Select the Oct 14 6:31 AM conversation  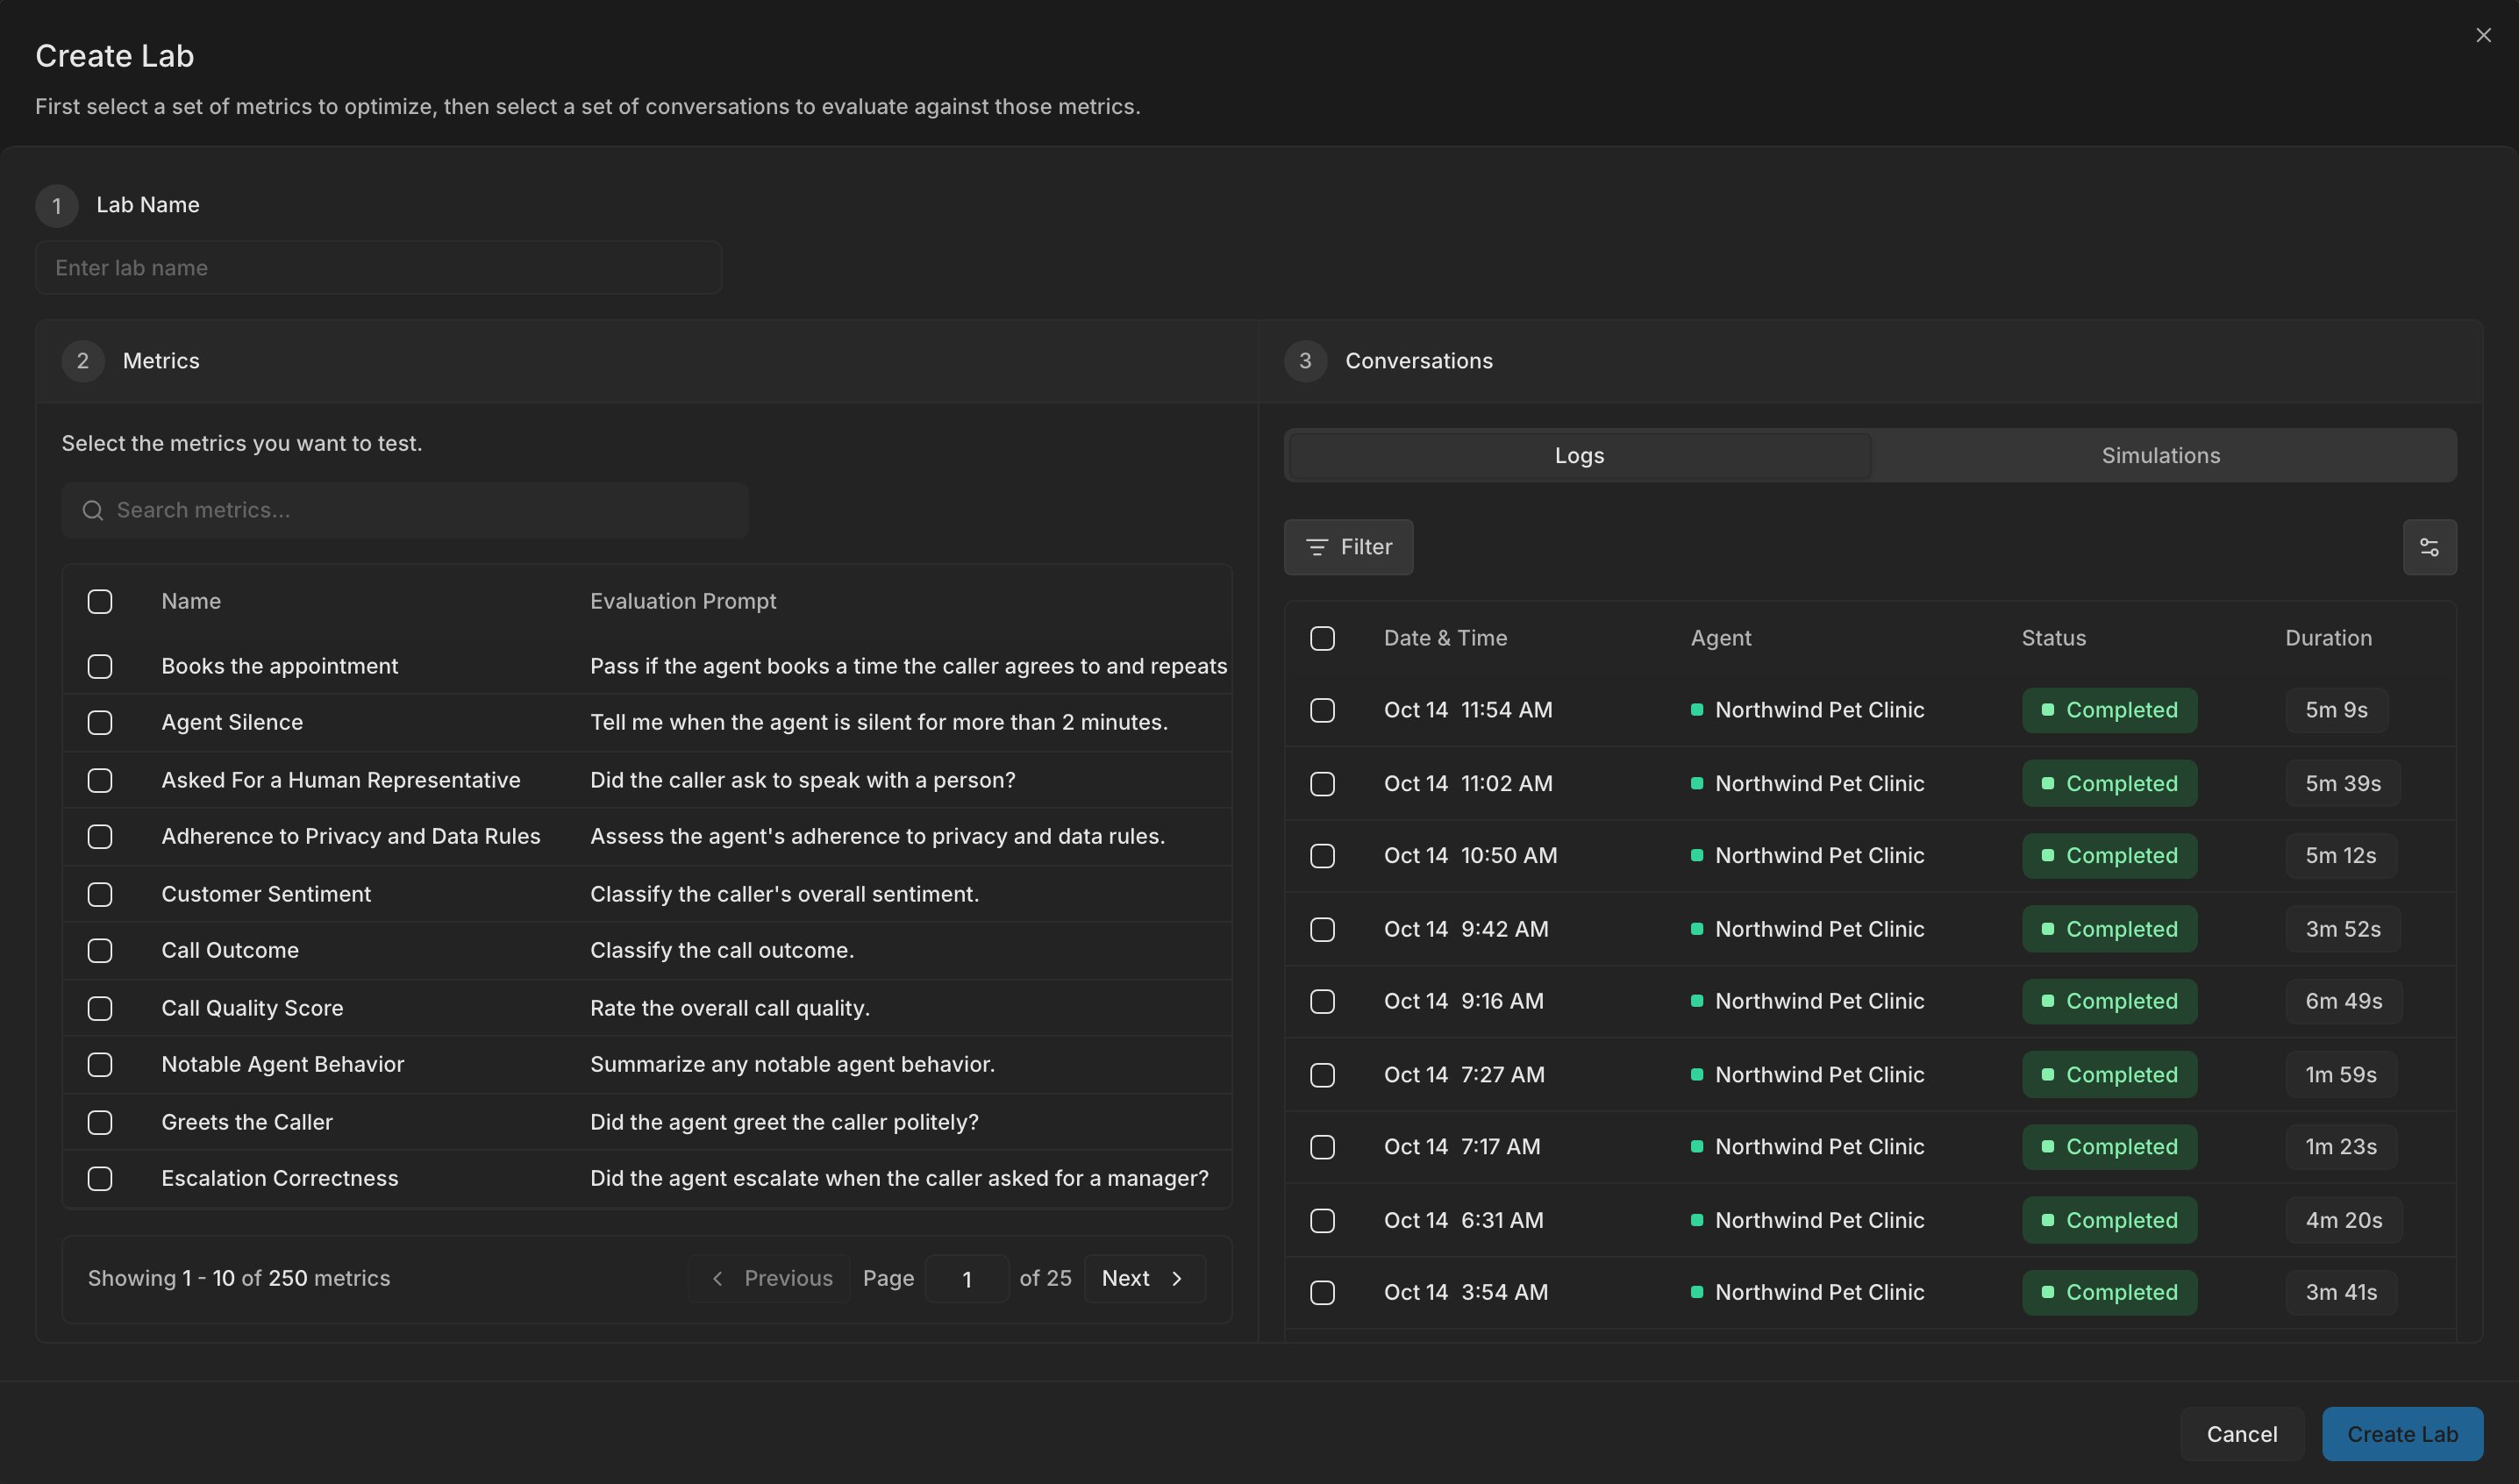coord(1322,1220)
